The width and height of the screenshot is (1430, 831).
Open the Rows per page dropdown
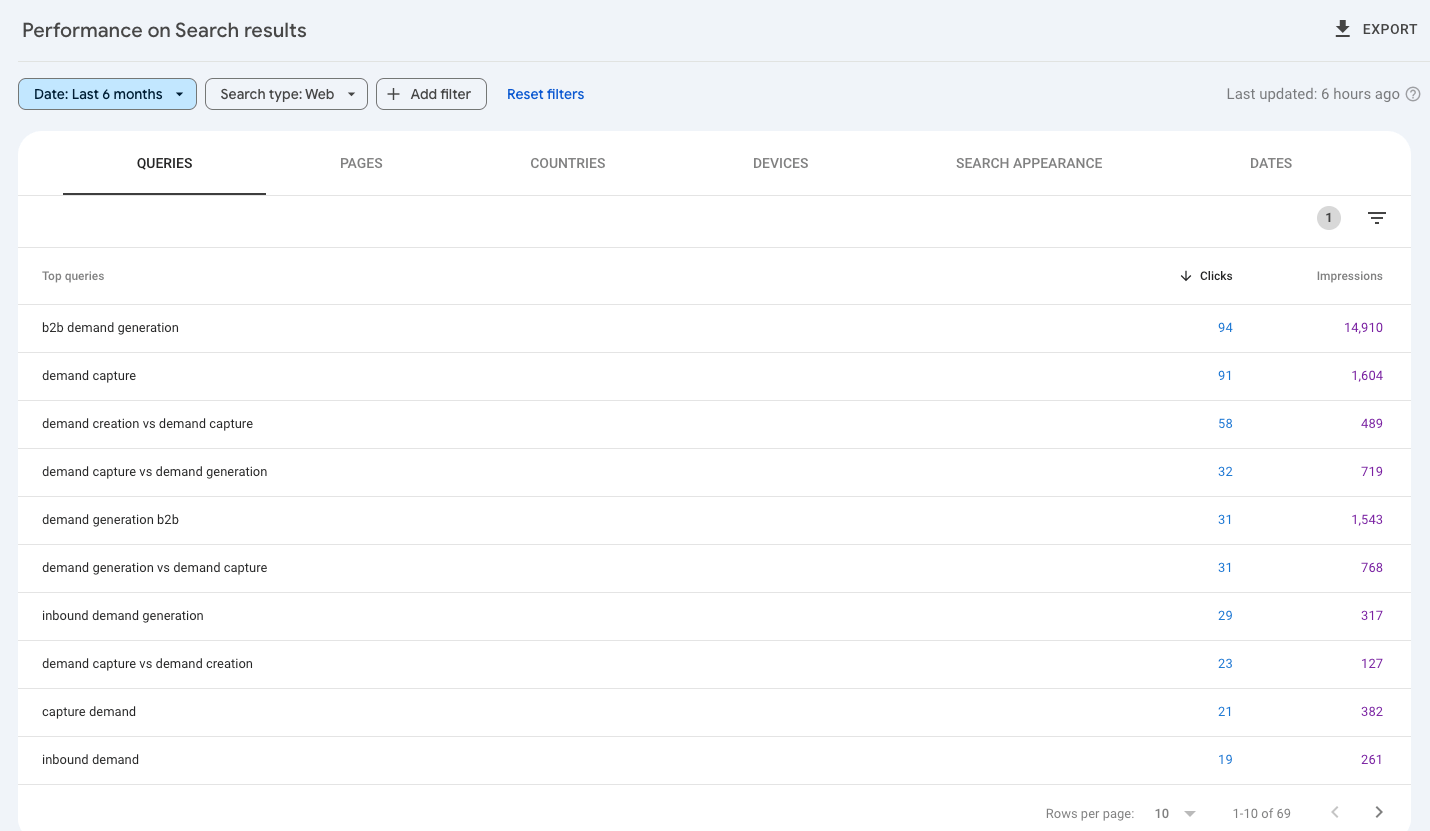point(1175,813)
